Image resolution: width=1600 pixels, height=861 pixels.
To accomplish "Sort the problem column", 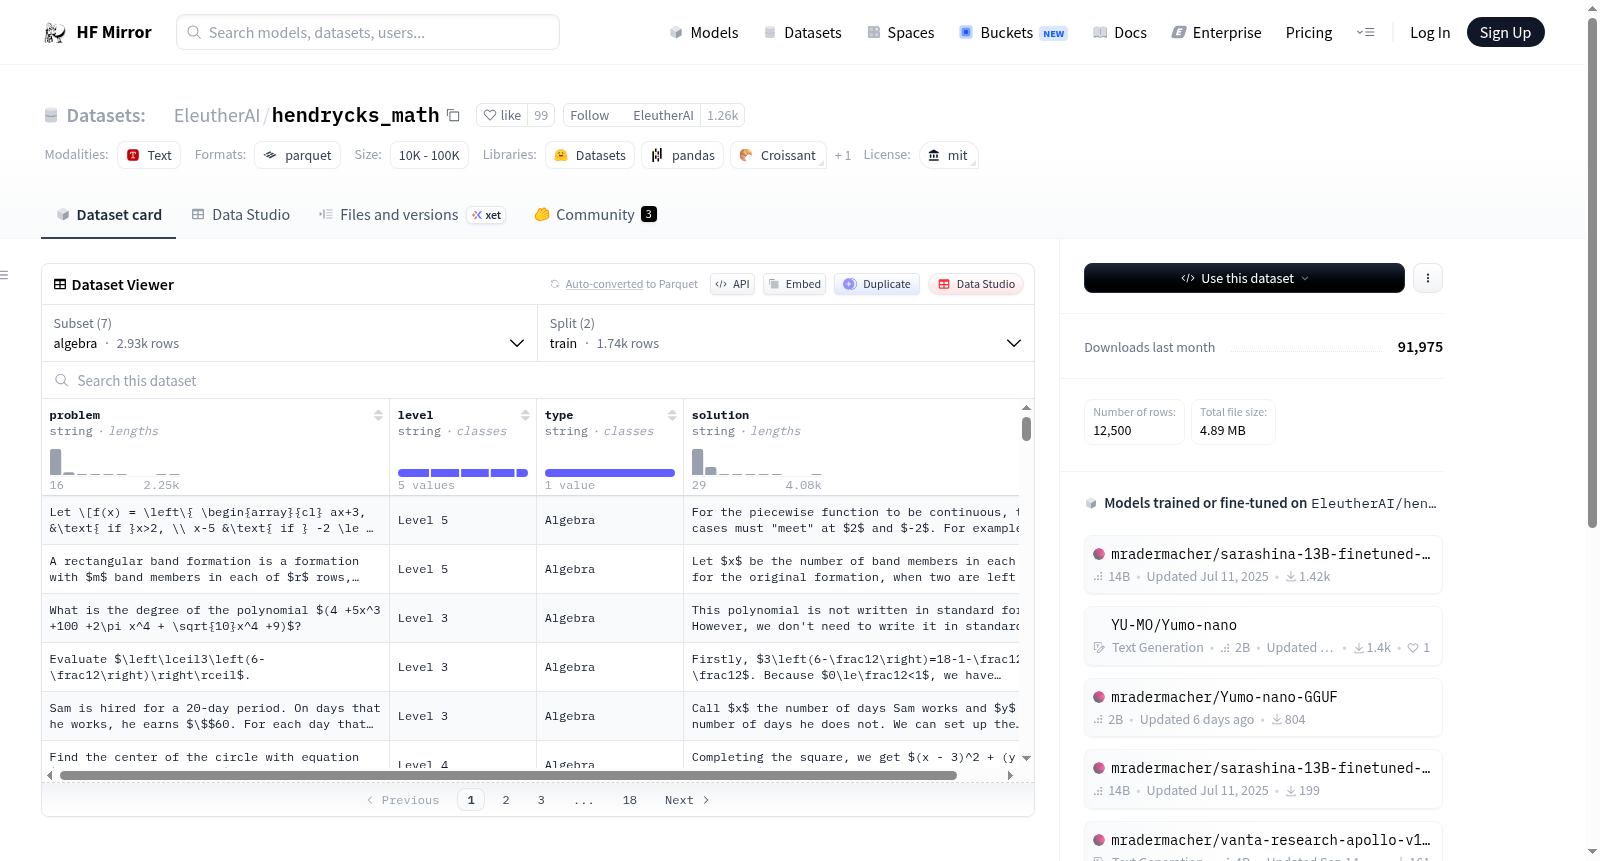I will coord(378,415).
